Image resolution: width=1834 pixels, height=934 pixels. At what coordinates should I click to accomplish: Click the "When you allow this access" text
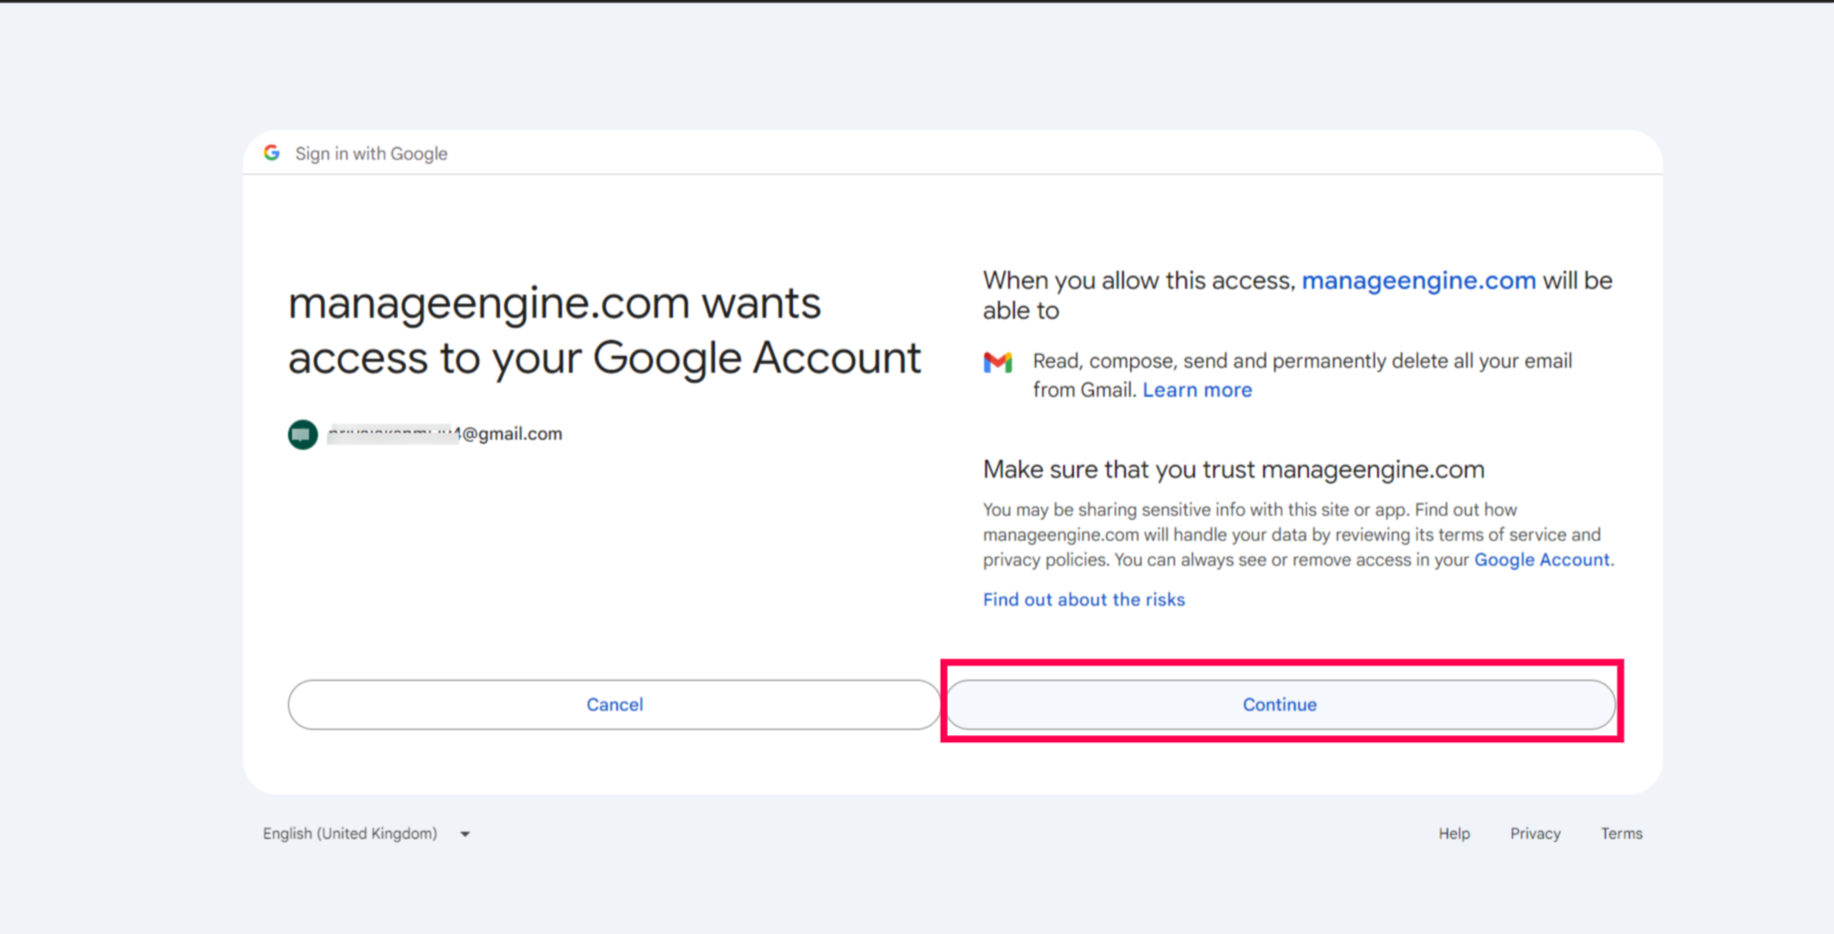(x=1140, y=281)
